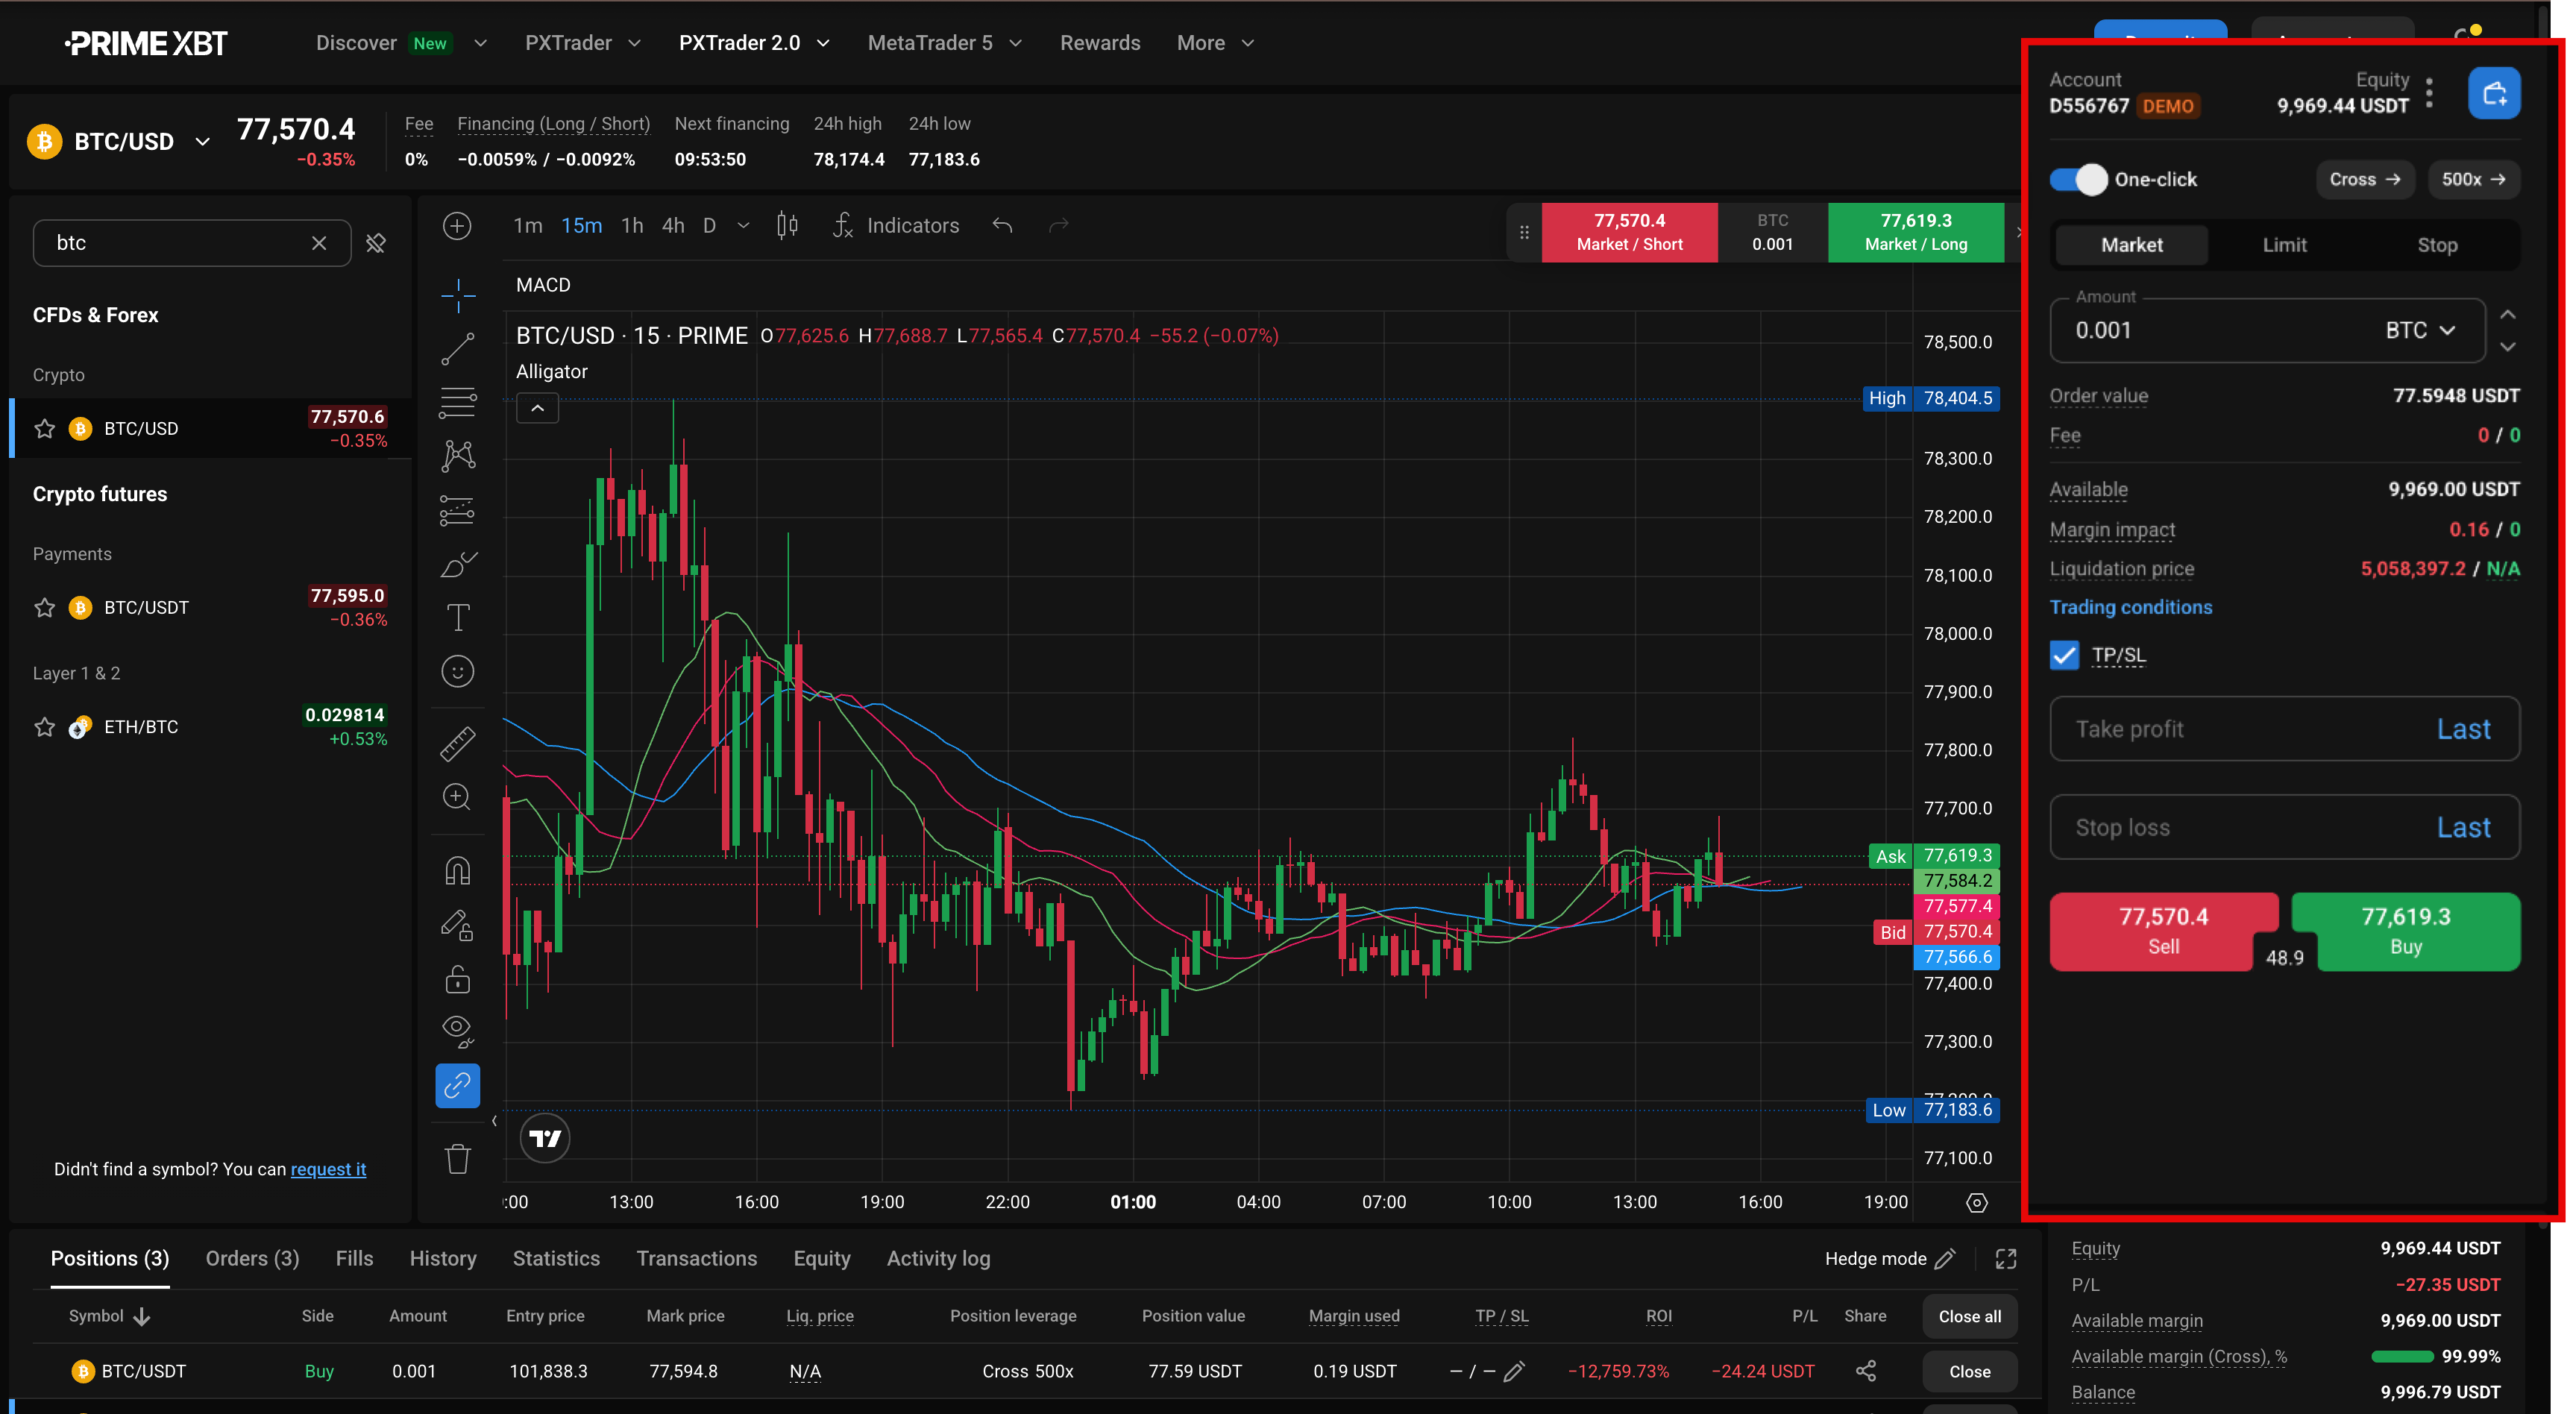The height and width of the screenshot is (1414, 2576).
Task: Switch to the Stop order tab
Action: (x=2437, y=245)
